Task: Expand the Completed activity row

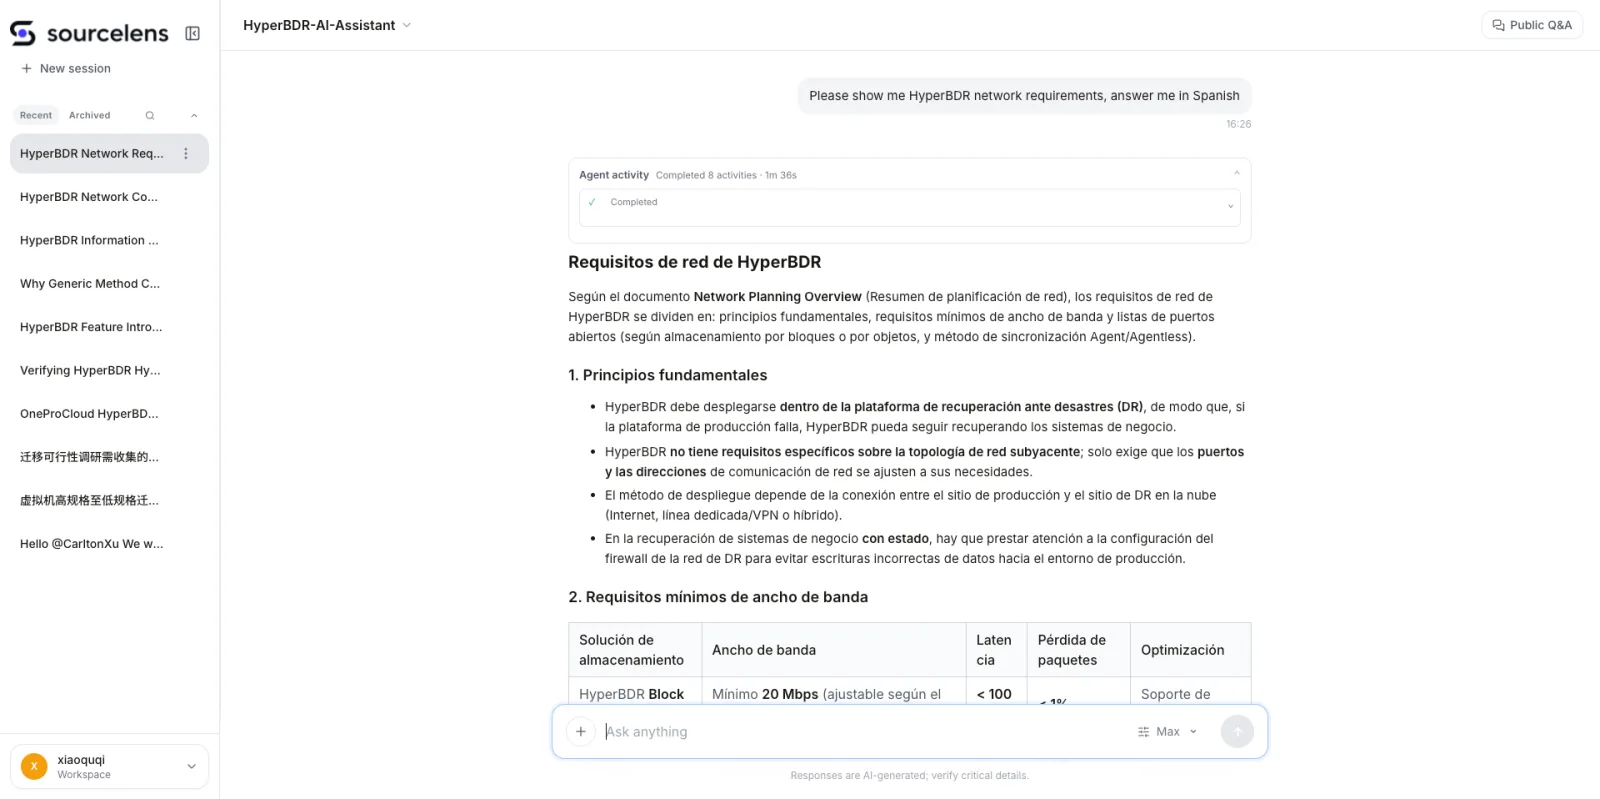Action: [x=910, y=207]
